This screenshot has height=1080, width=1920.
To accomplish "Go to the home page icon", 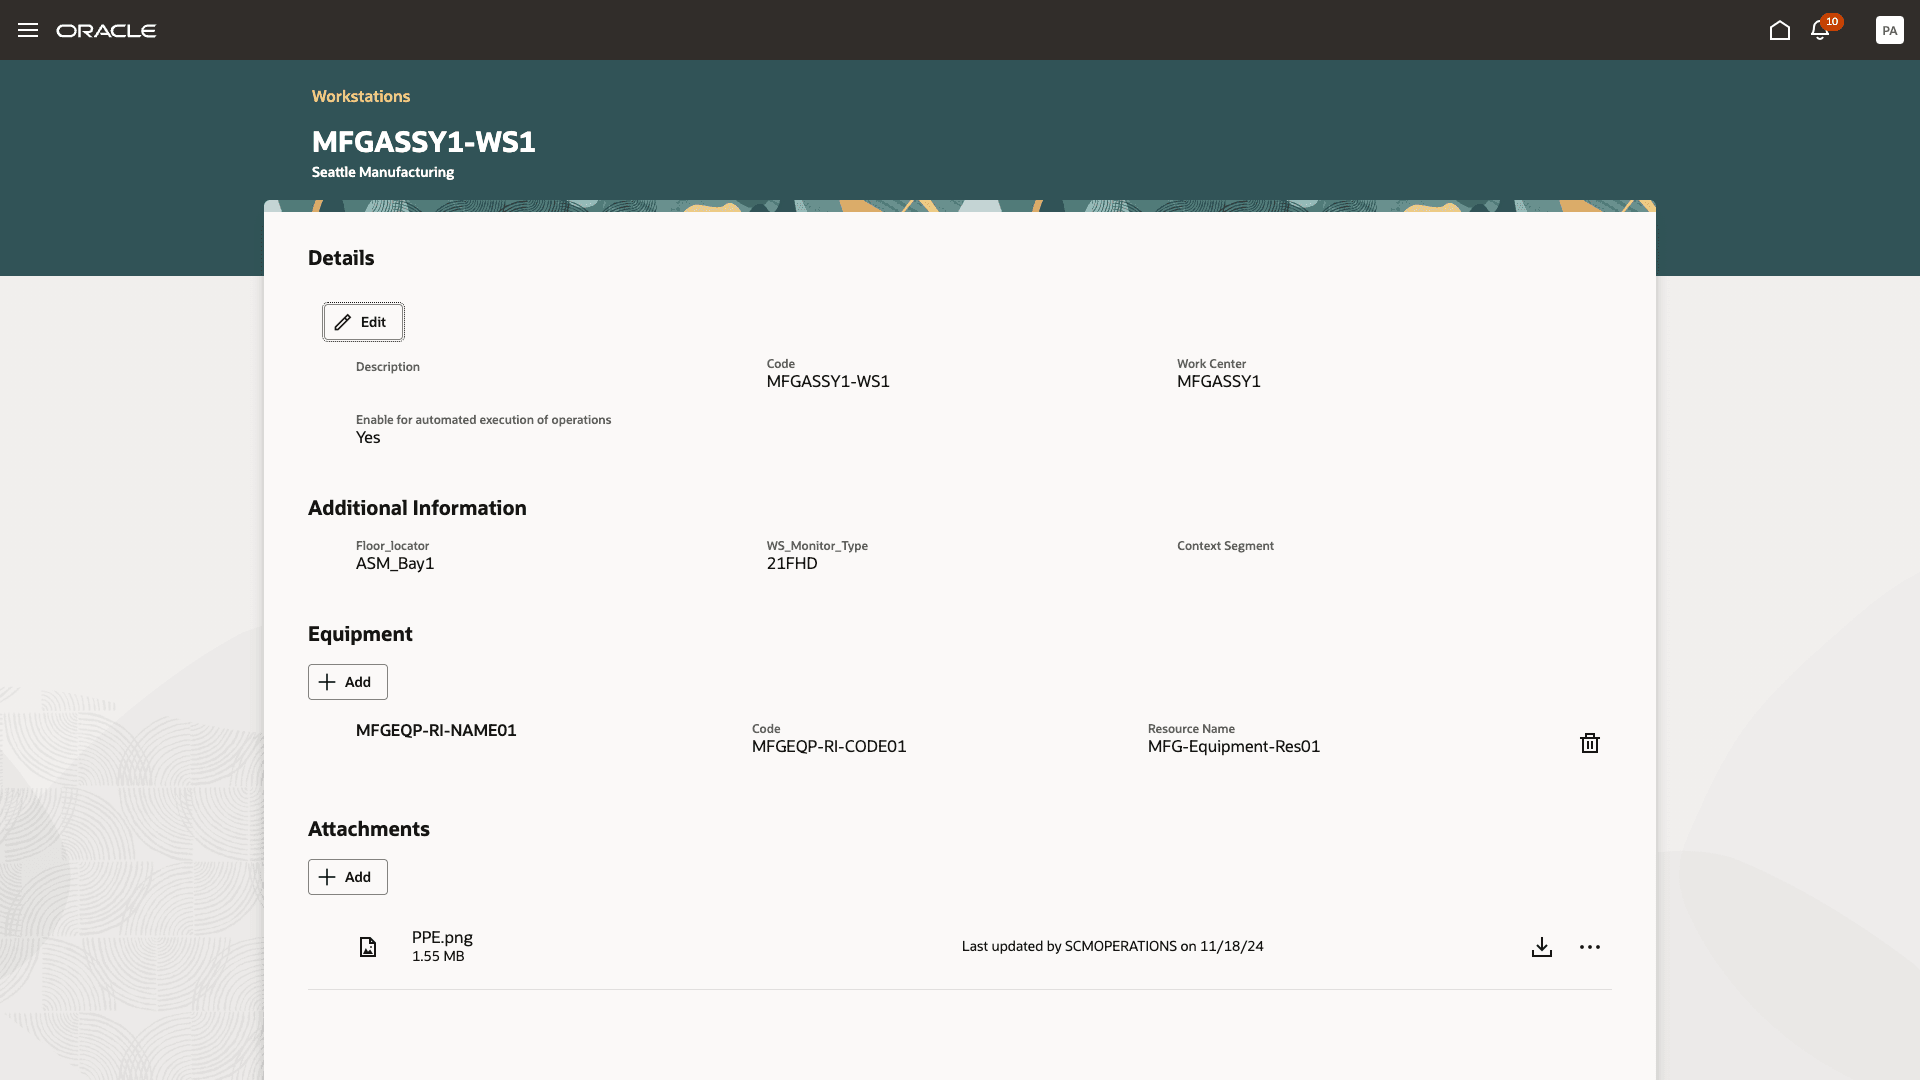I will 1780,30.
